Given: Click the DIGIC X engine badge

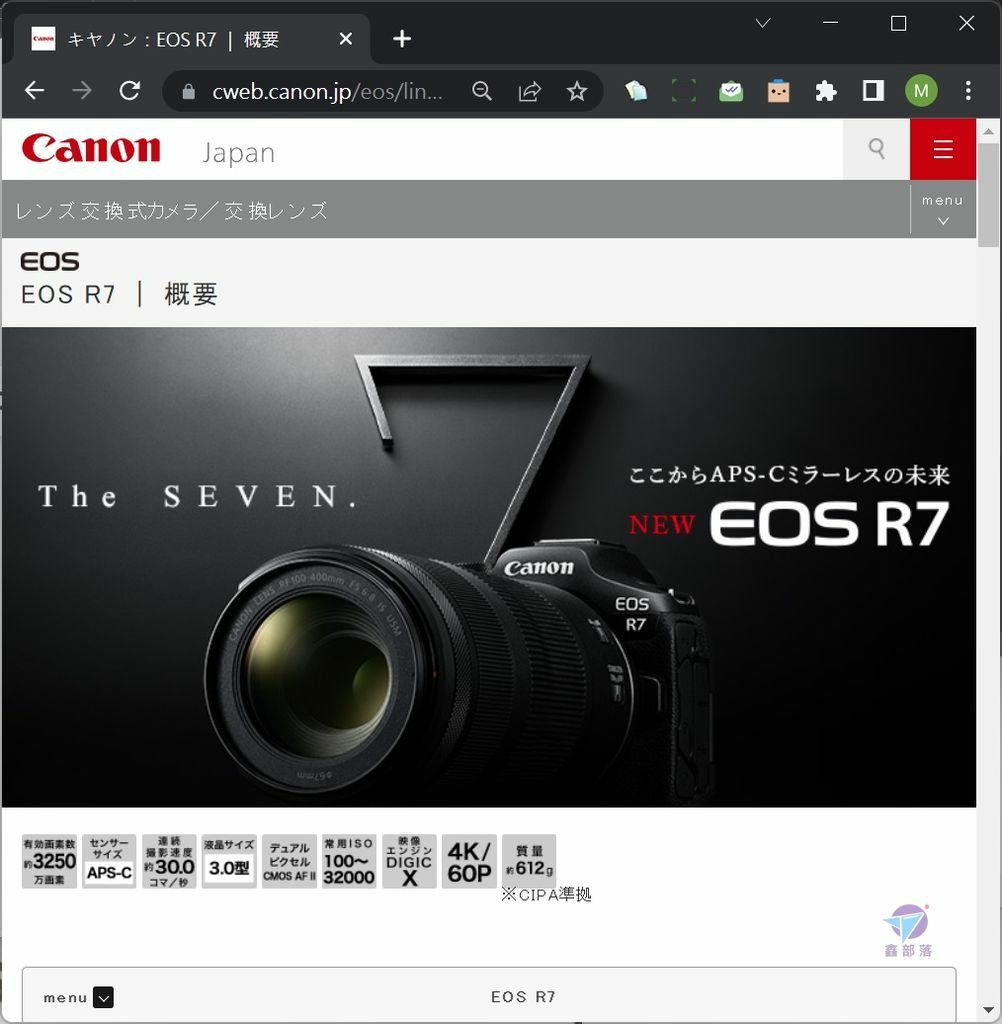Looking at the screenshot, I should [409, 861].
